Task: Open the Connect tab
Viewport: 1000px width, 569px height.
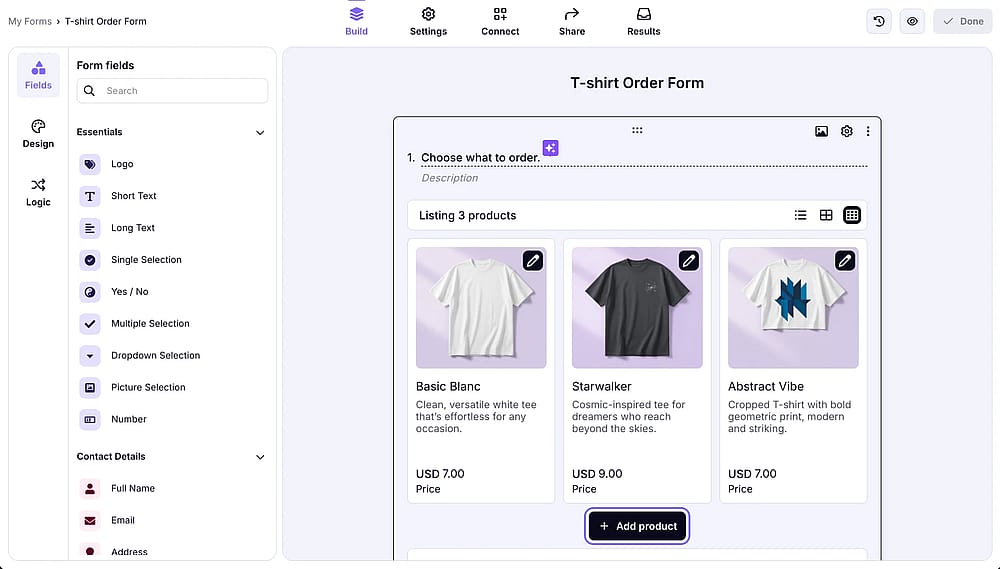Action: (x=500, y=21)
